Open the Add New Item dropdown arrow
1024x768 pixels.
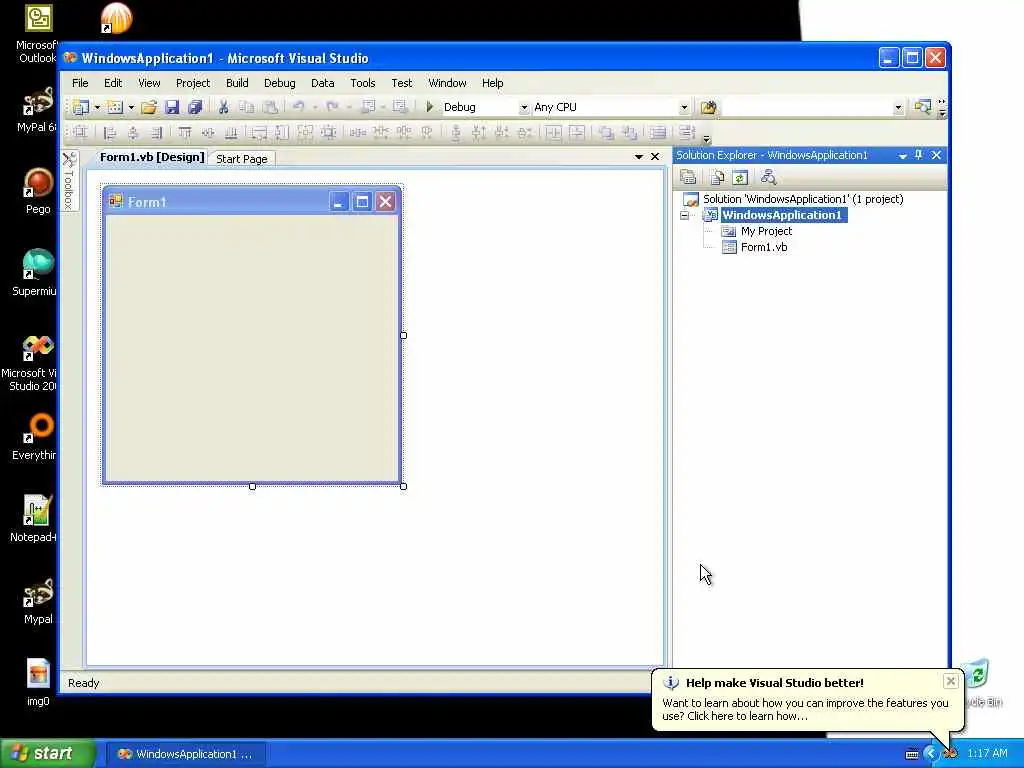pos(131,107)
